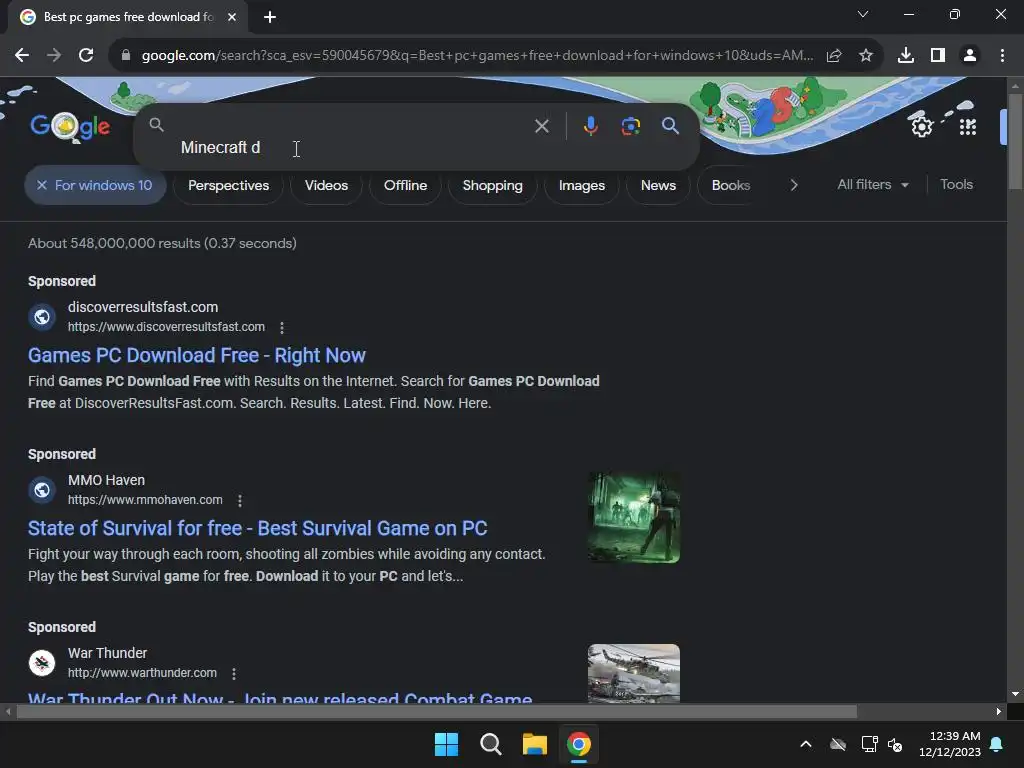
Task: Open search Tools
Action: pos(956,185)
